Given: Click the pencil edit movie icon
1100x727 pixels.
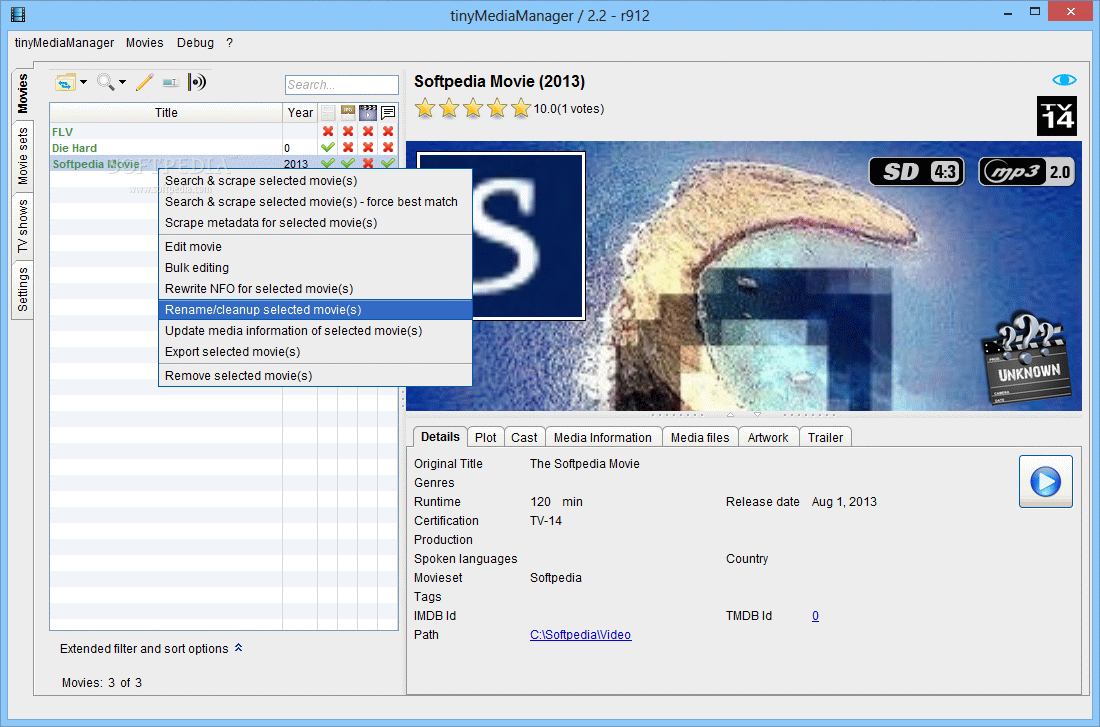Looking at the screenshot, I should [145, 82].
